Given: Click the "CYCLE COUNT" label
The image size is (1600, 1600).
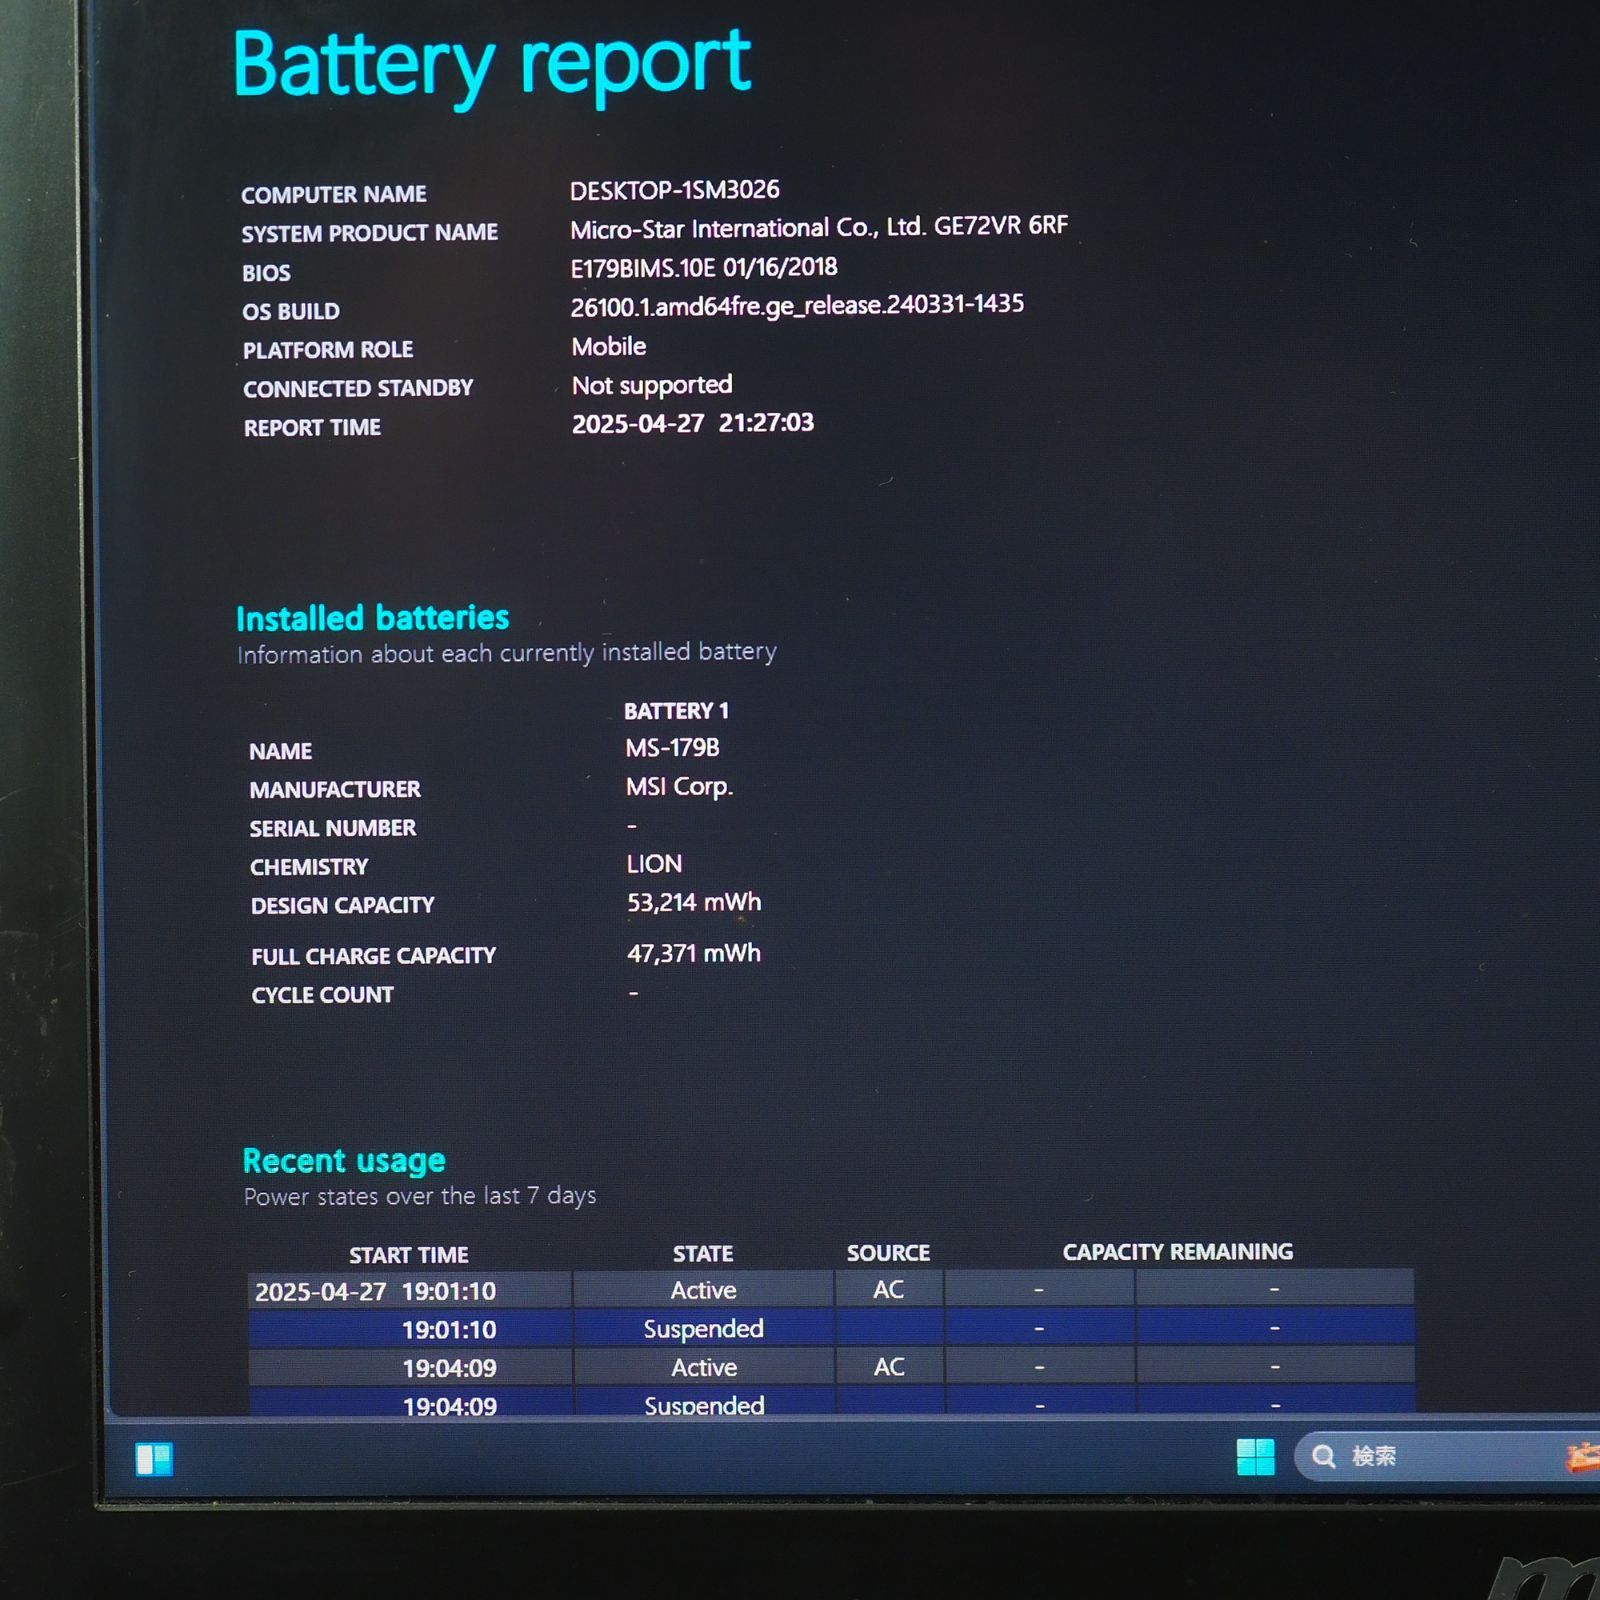Looking at the screenshot, I should 323,995.
